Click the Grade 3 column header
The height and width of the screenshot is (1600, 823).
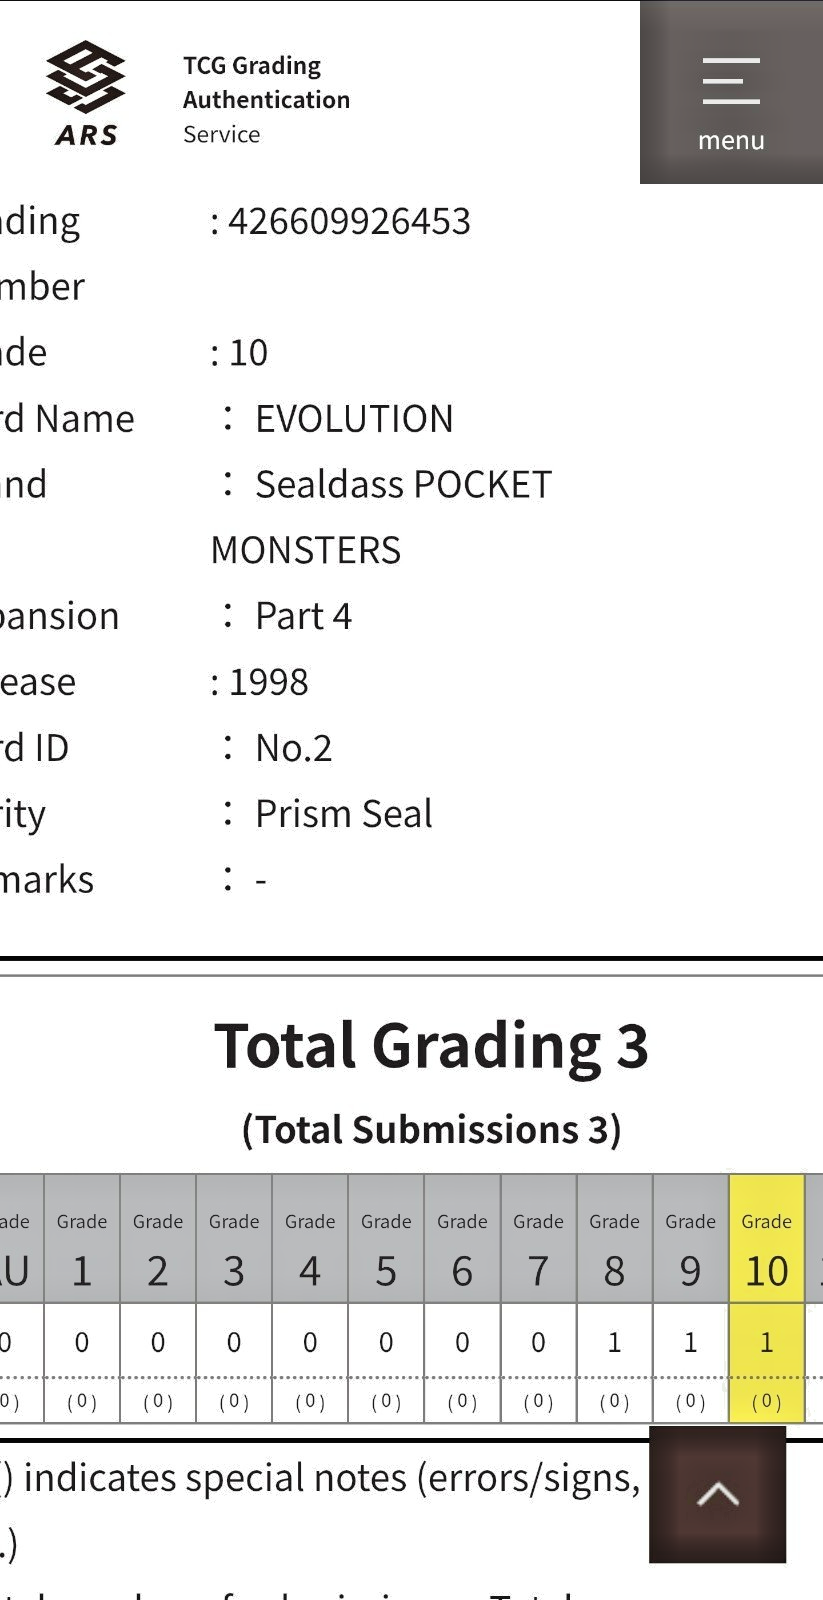(234, 1239)
